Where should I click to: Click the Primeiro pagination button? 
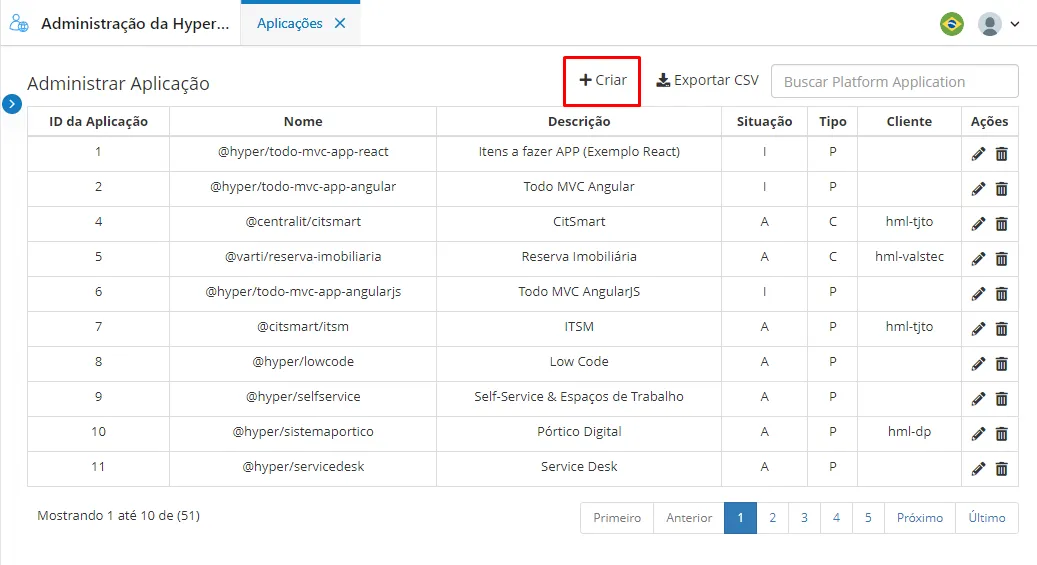point(616,518)
